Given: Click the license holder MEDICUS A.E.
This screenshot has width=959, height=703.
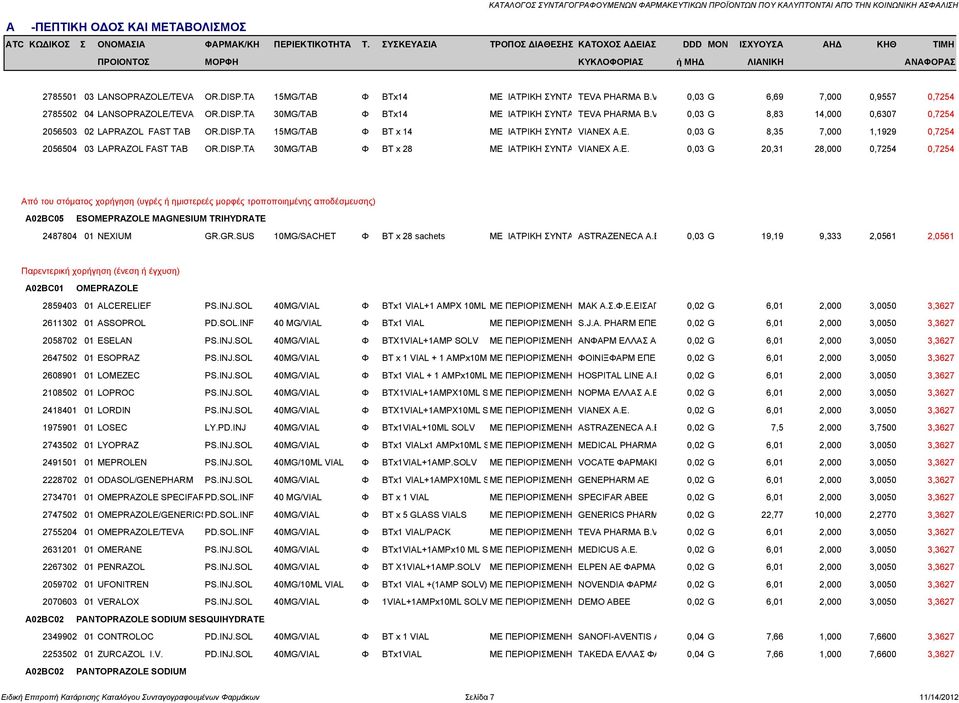Looking at the screenshot, I should point(607,550).
